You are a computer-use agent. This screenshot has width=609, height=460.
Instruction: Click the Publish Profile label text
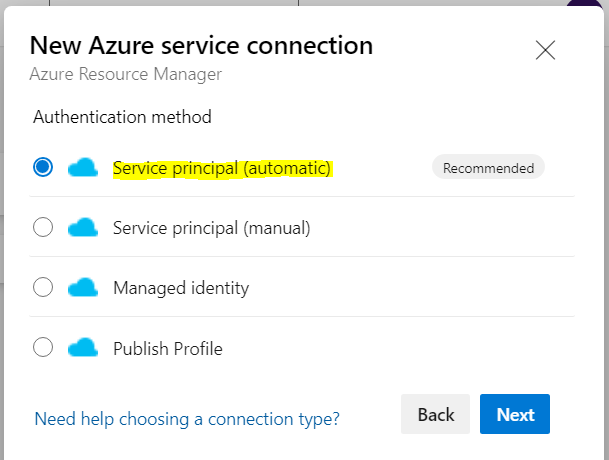click(168, 348)
